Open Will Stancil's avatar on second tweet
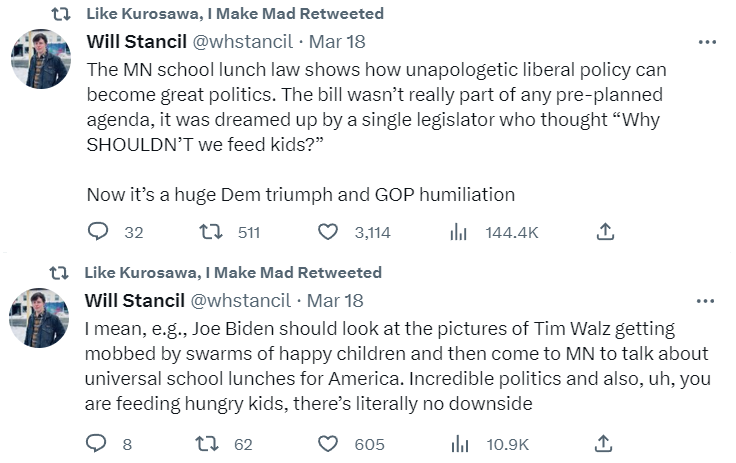The width and height of the screenshot is (736, 463). click(40, 317)
